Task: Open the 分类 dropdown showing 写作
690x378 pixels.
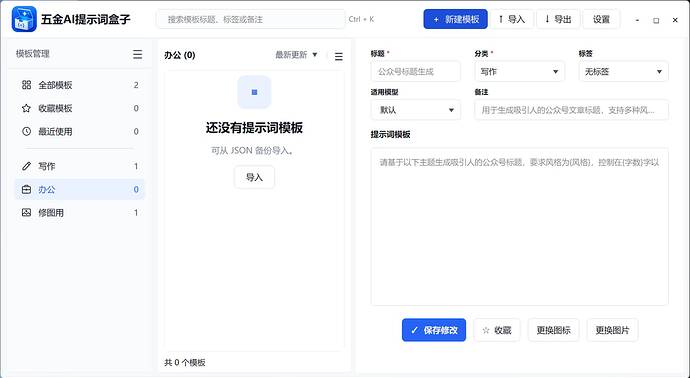Action: 519,71
